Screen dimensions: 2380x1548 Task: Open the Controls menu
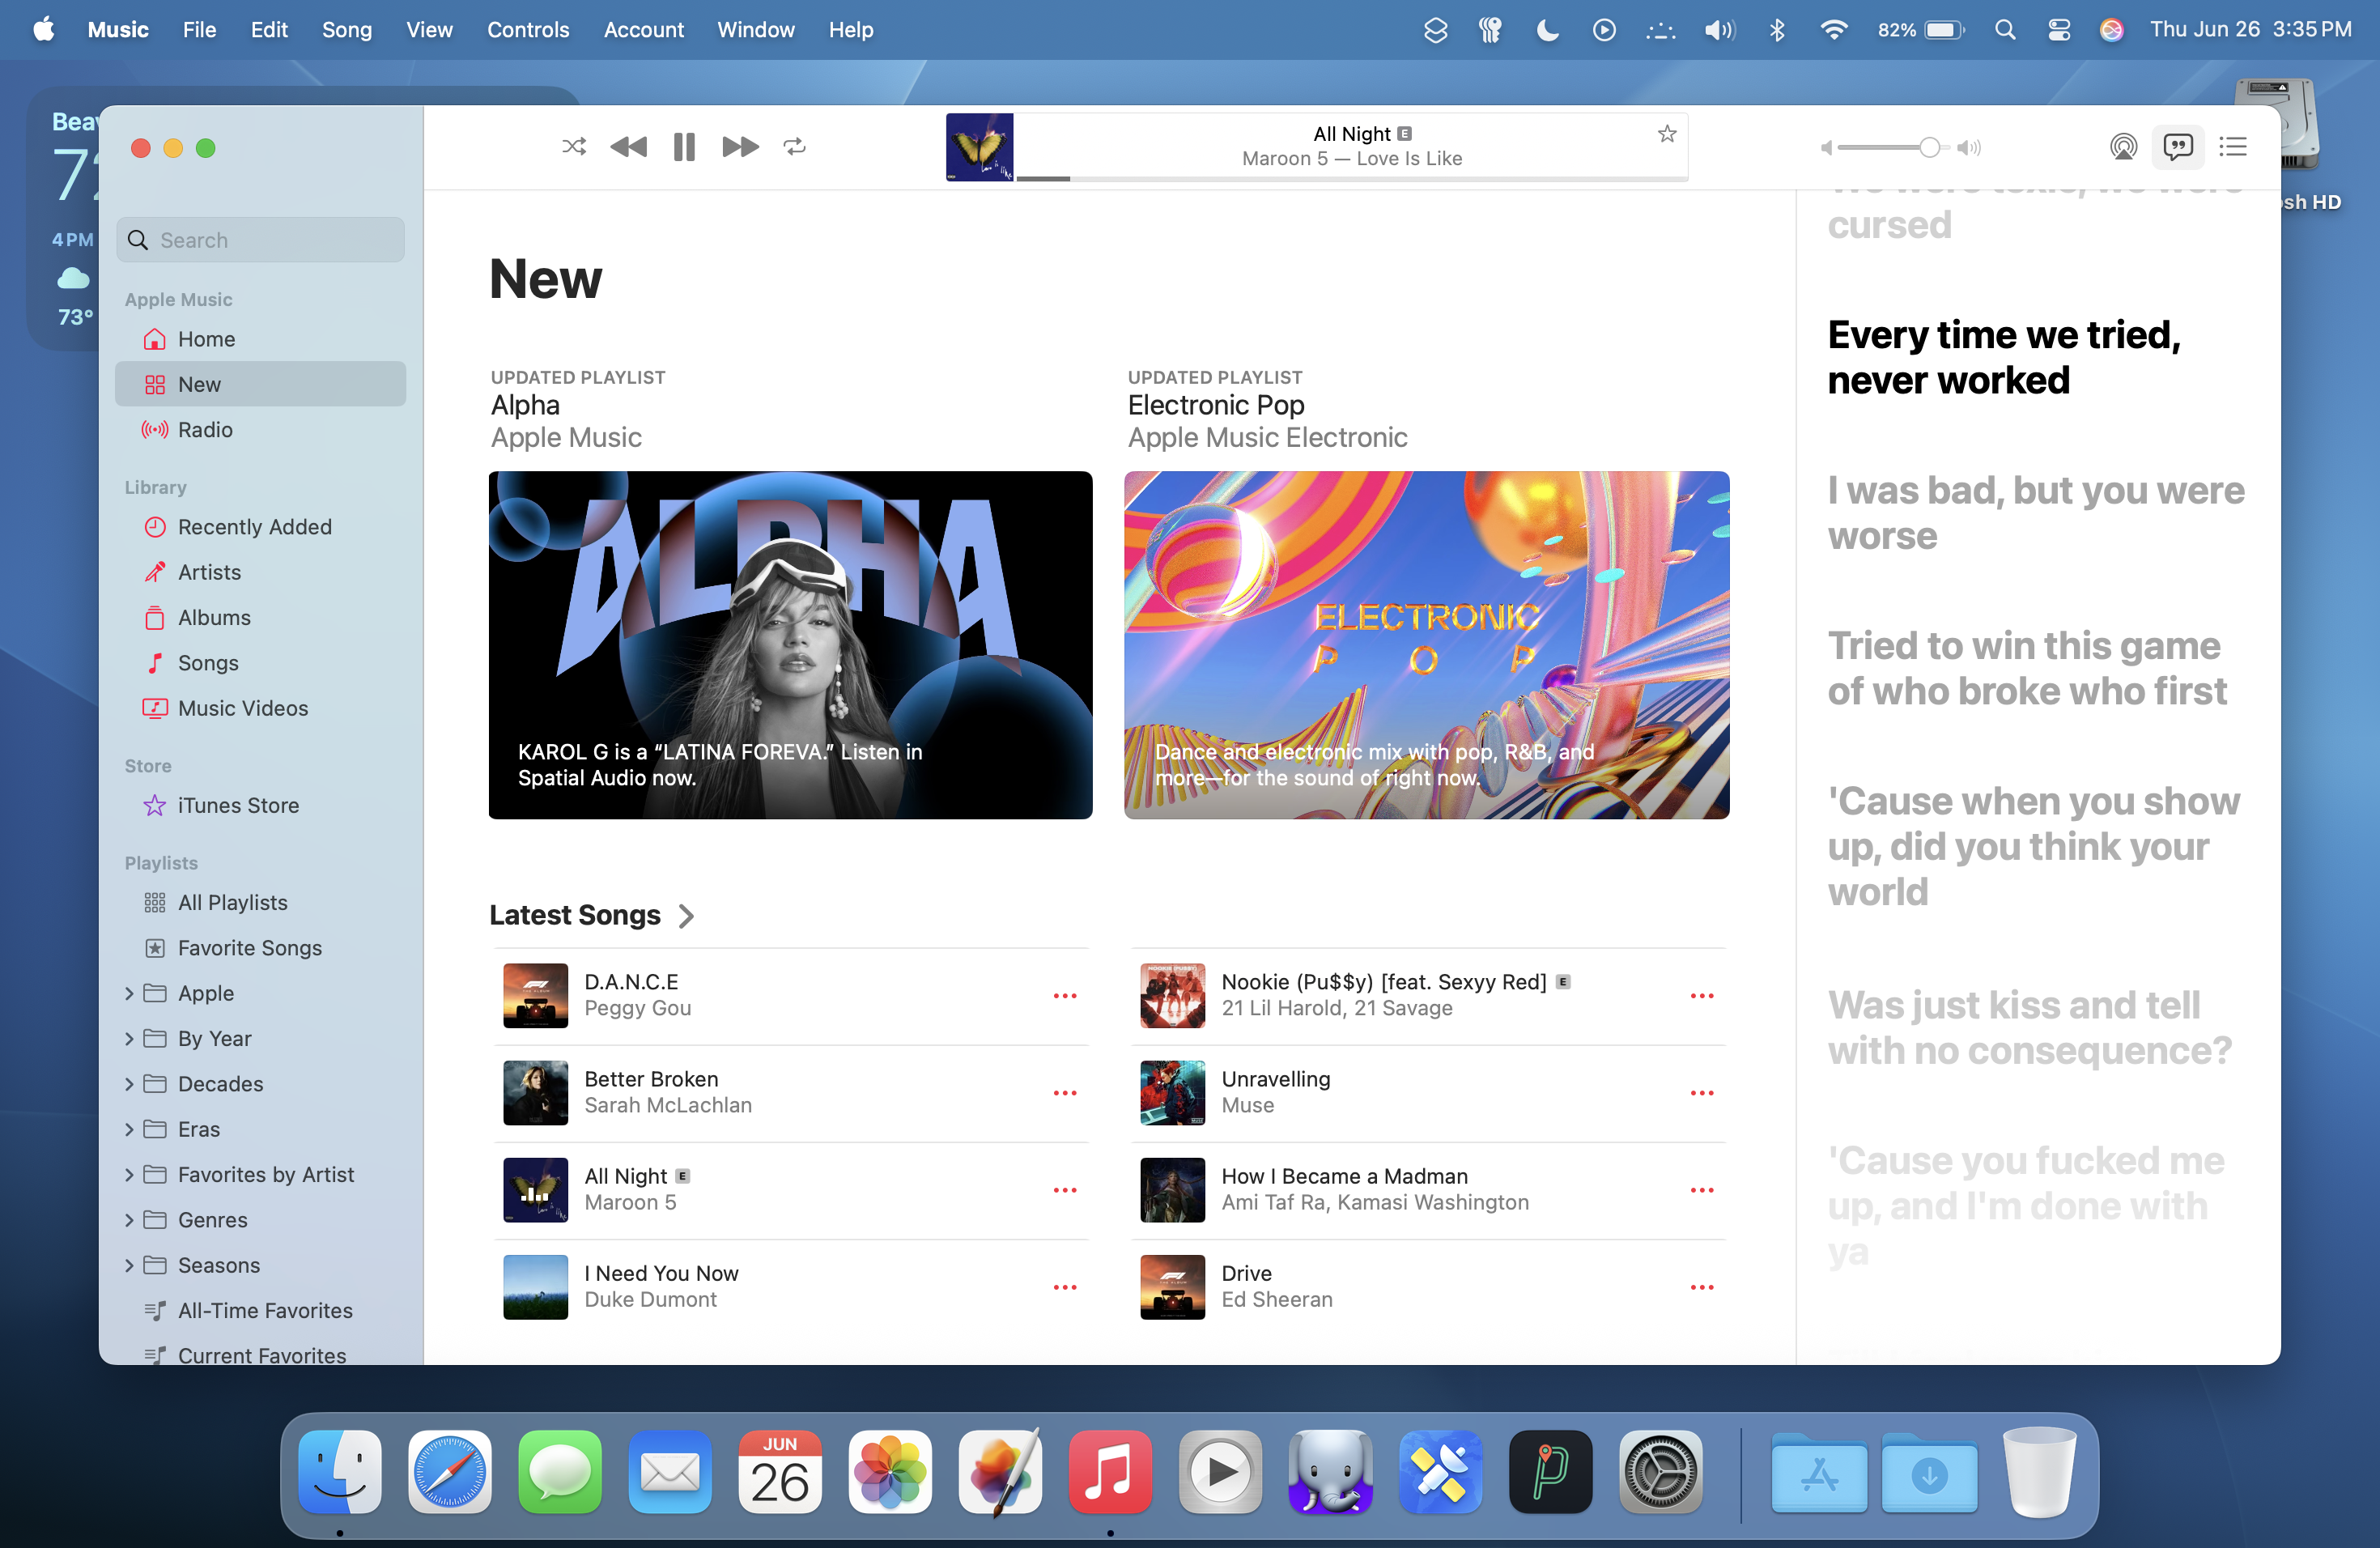click(x=528, y=30)
